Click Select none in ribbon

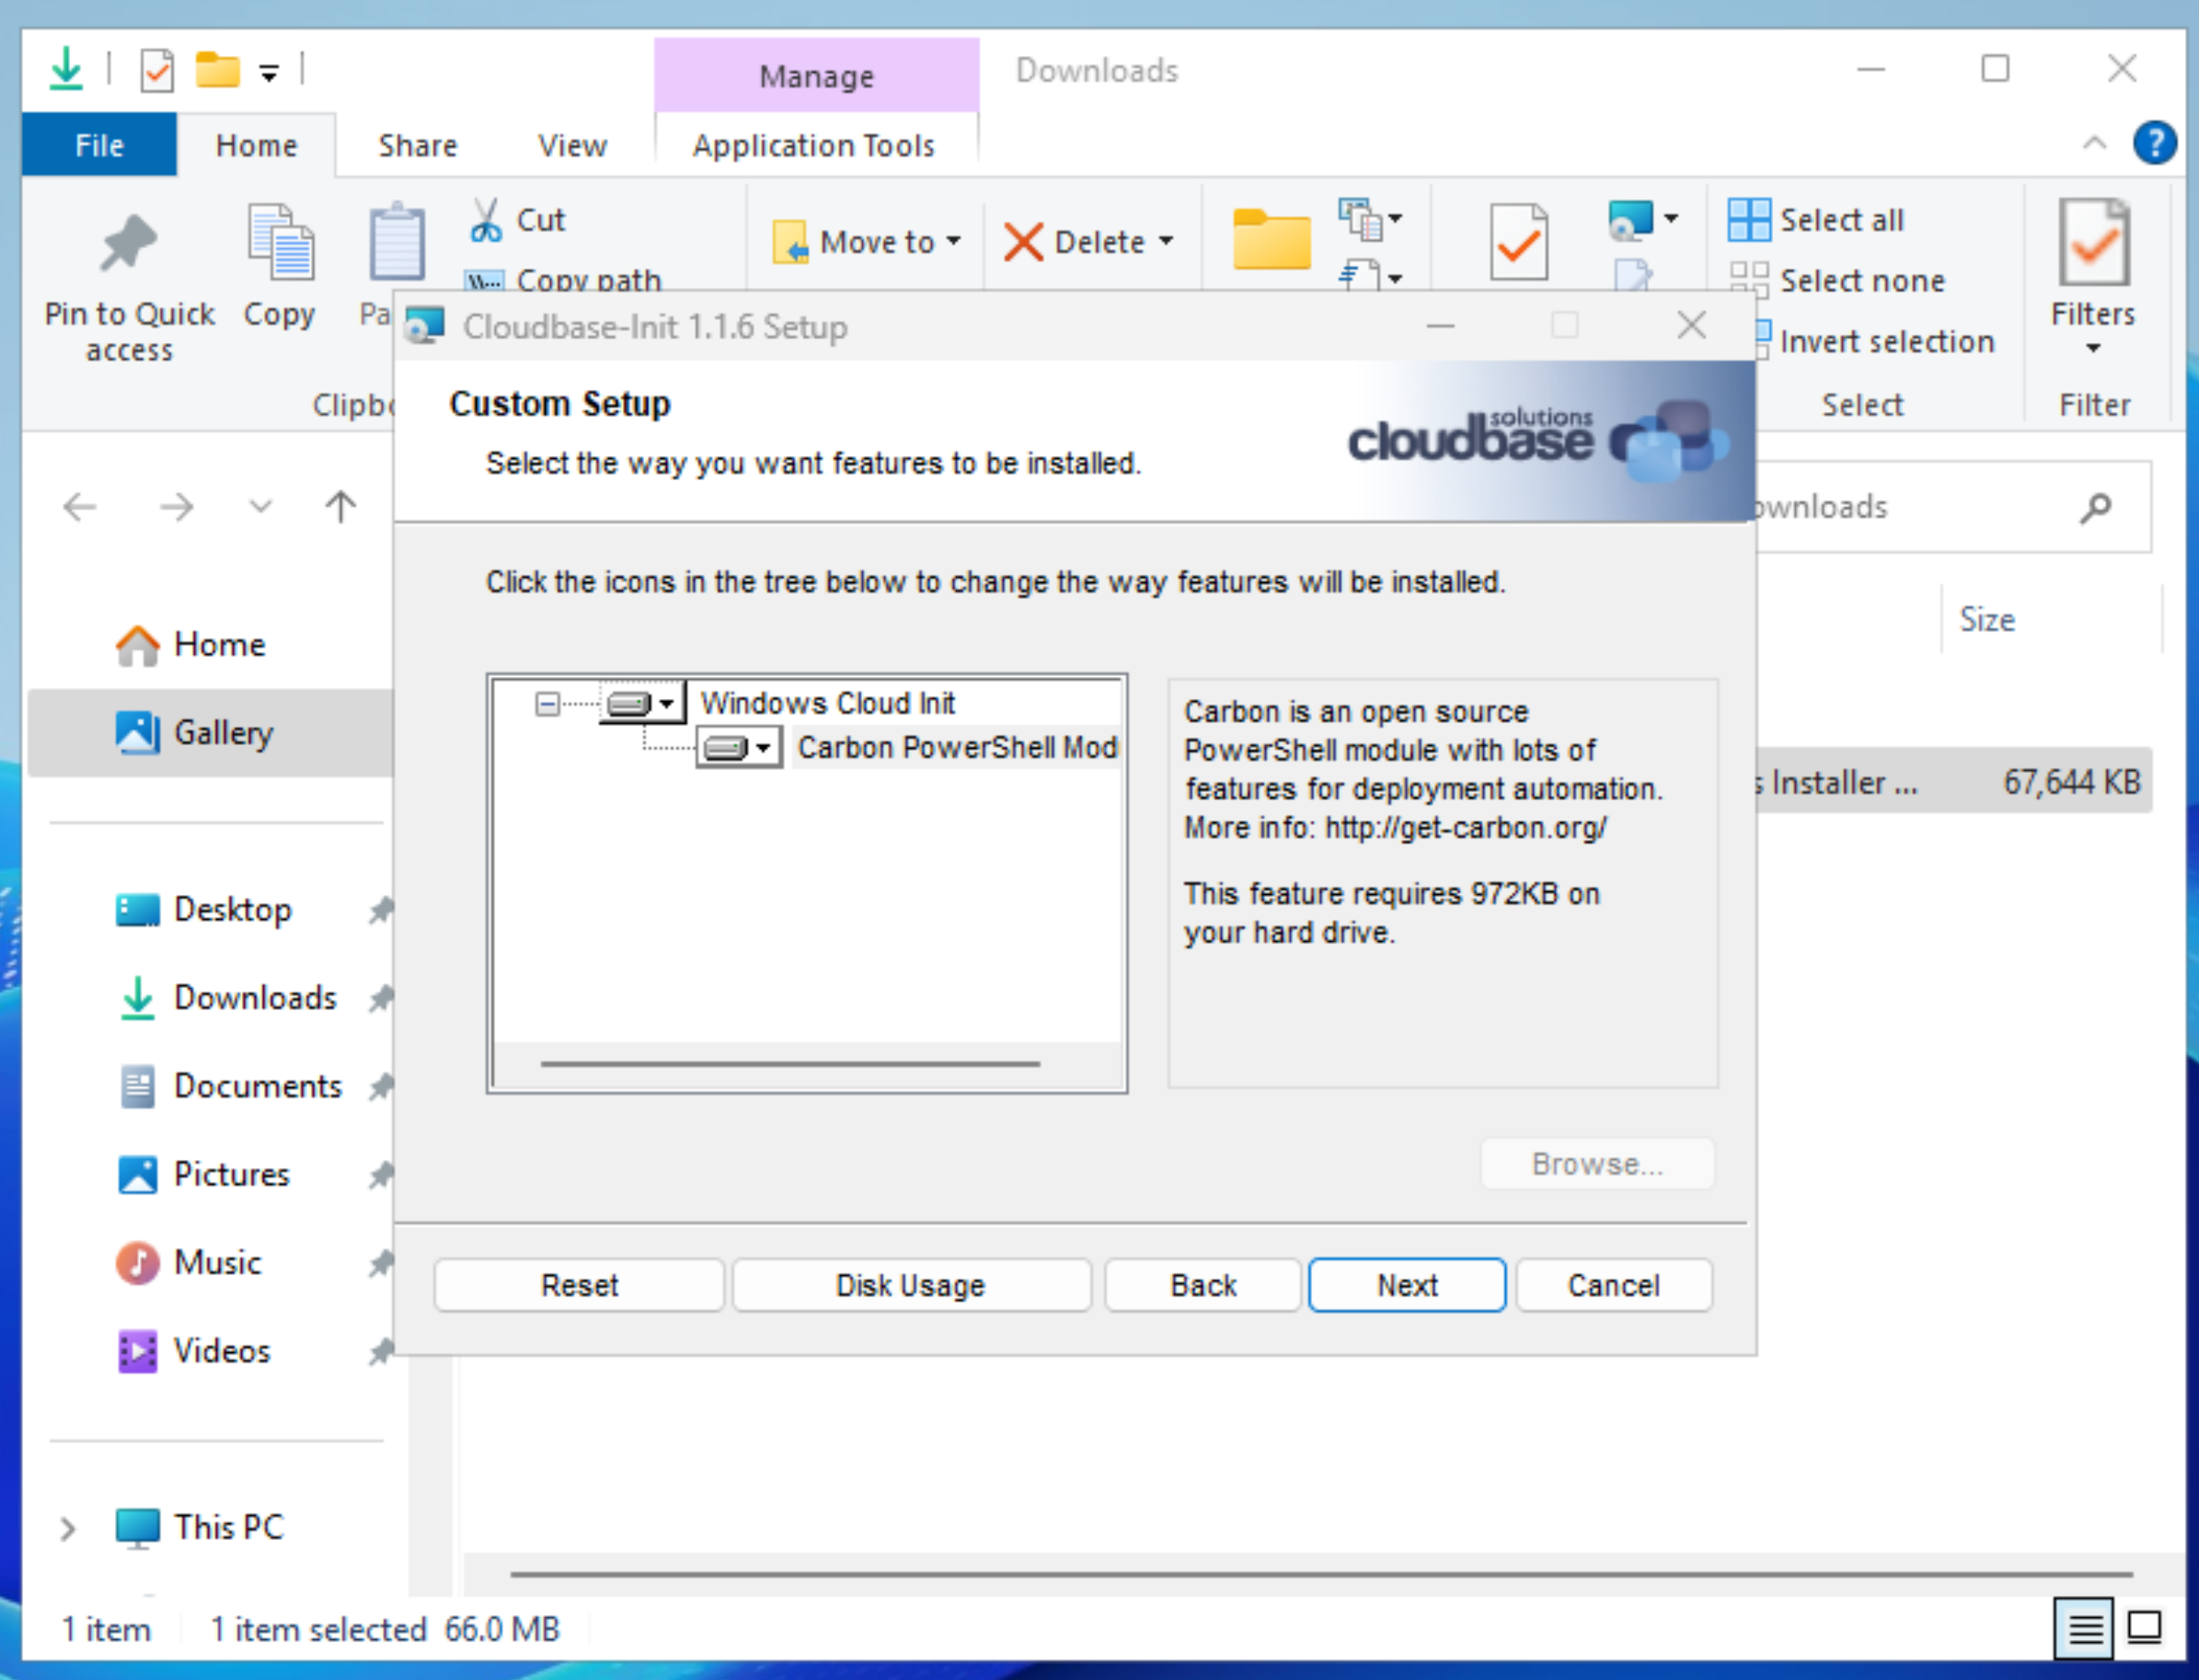click(x=1837, y=280)
